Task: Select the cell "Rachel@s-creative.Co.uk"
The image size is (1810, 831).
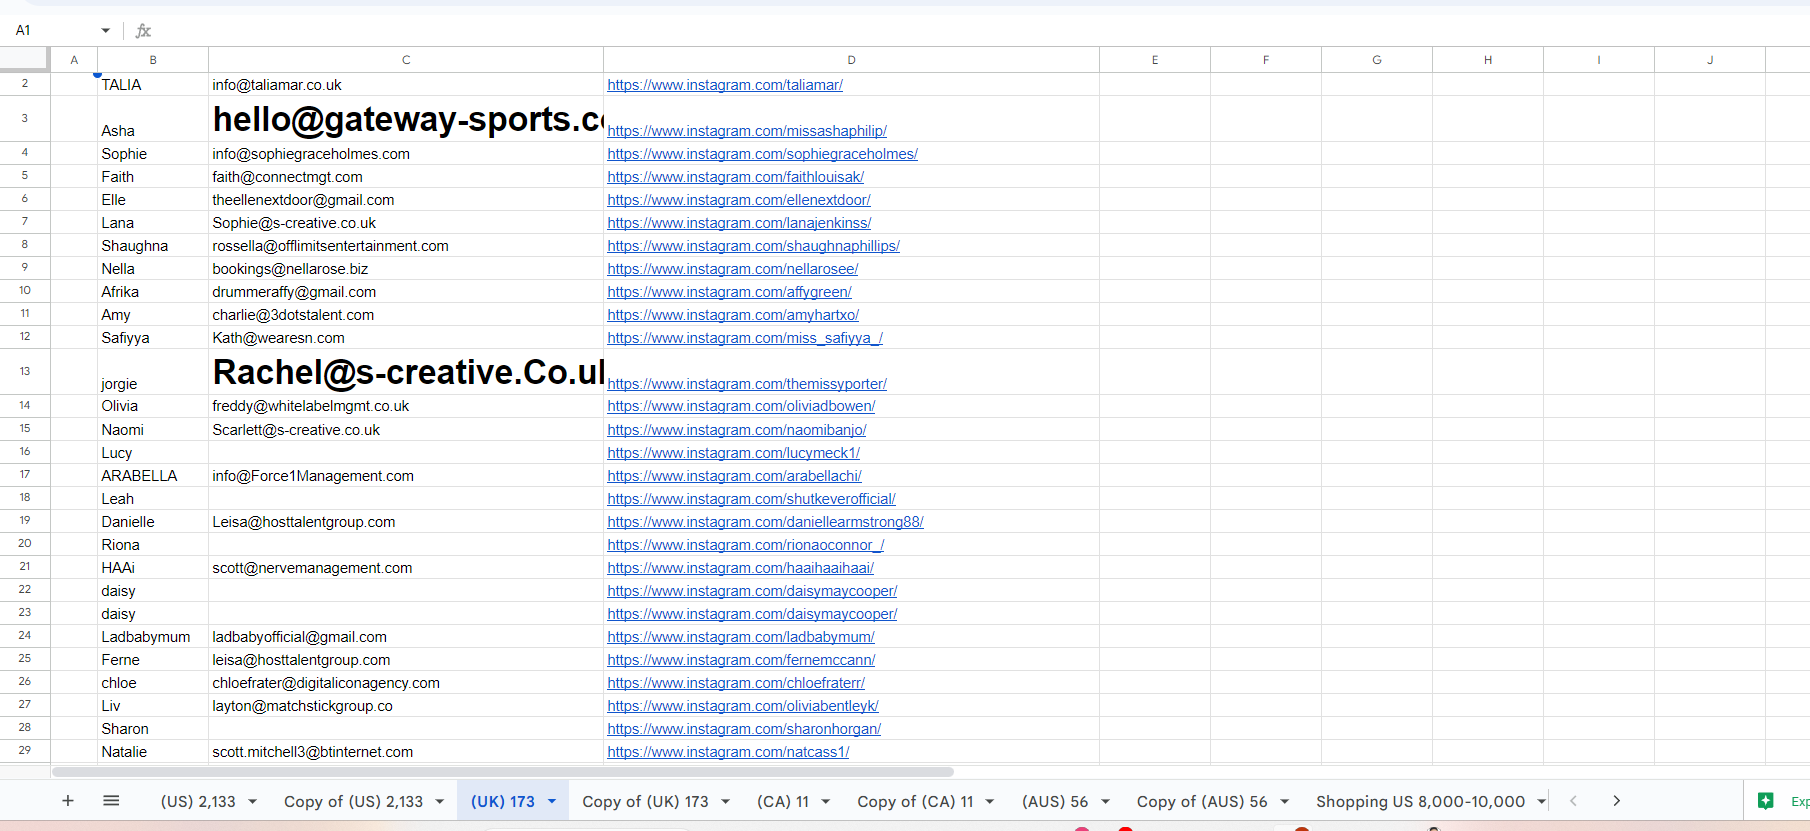Action: 406,372
